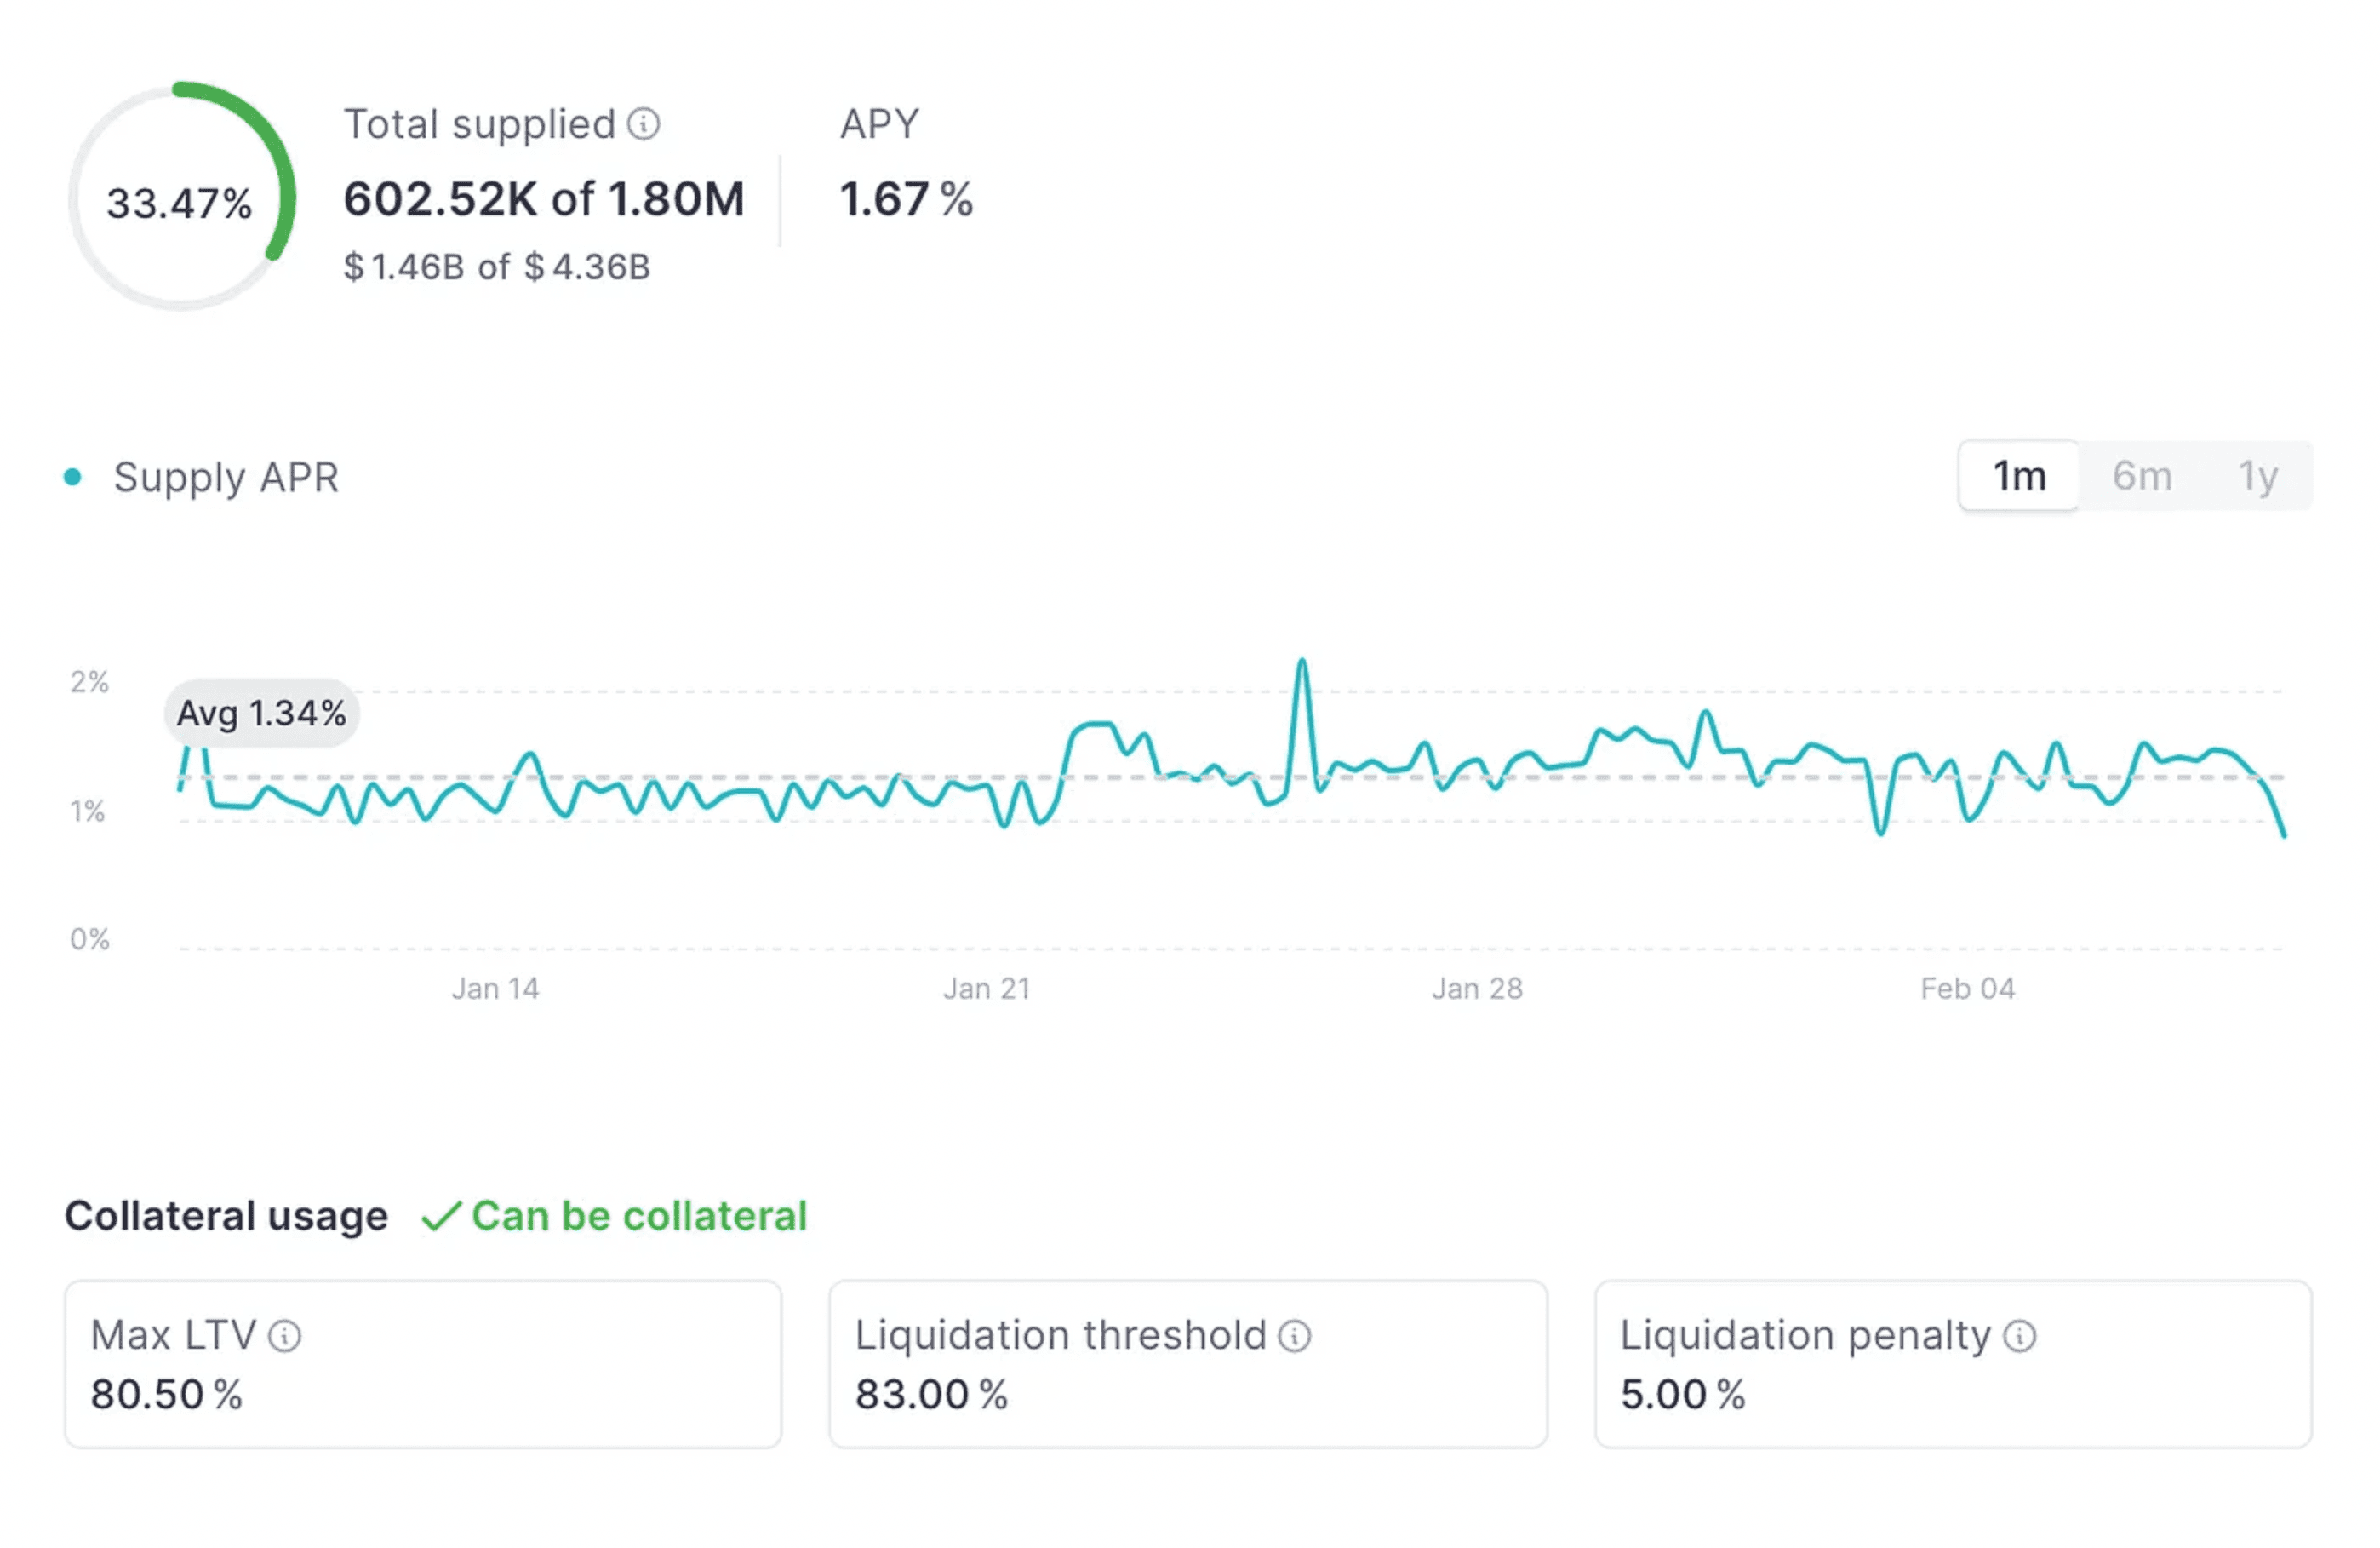2380x1548 pixels.
Task: Click the green collateral checkmark icon
Action: pos(440,1216)
